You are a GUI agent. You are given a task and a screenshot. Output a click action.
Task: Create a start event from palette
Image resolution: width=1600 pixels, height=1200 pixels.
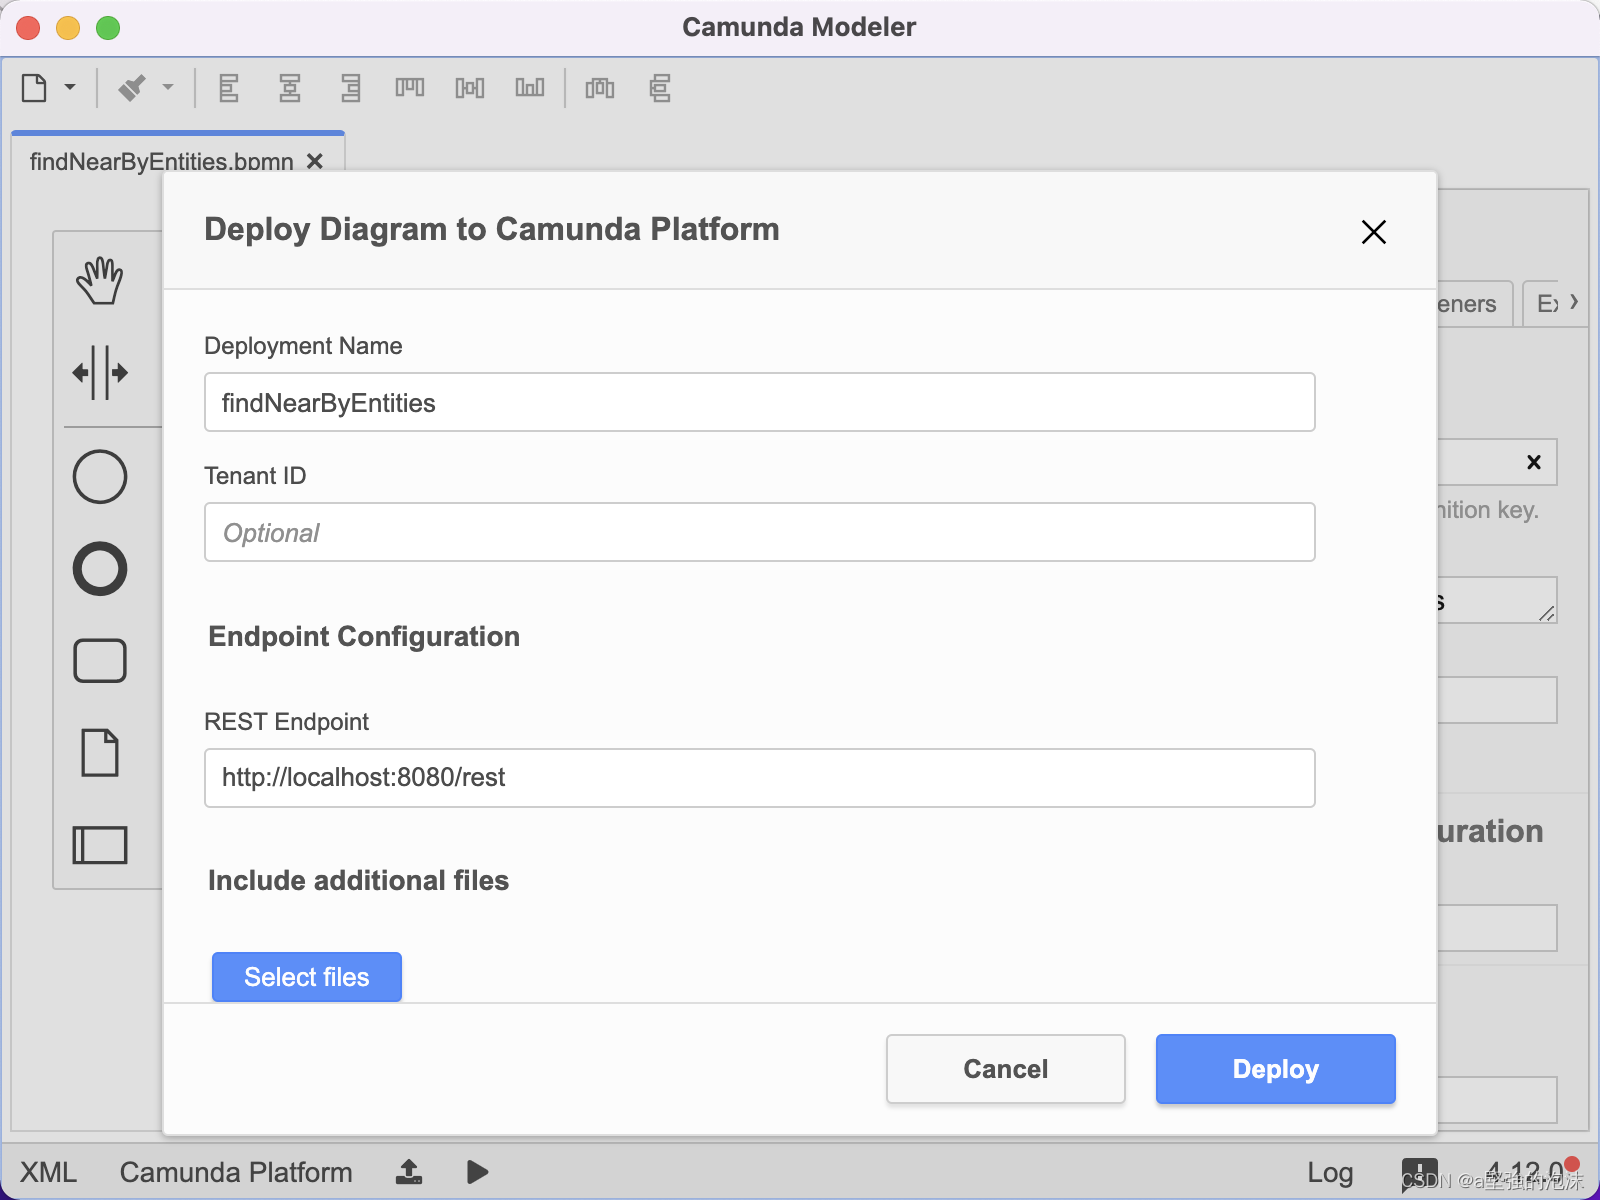[100, 476]
